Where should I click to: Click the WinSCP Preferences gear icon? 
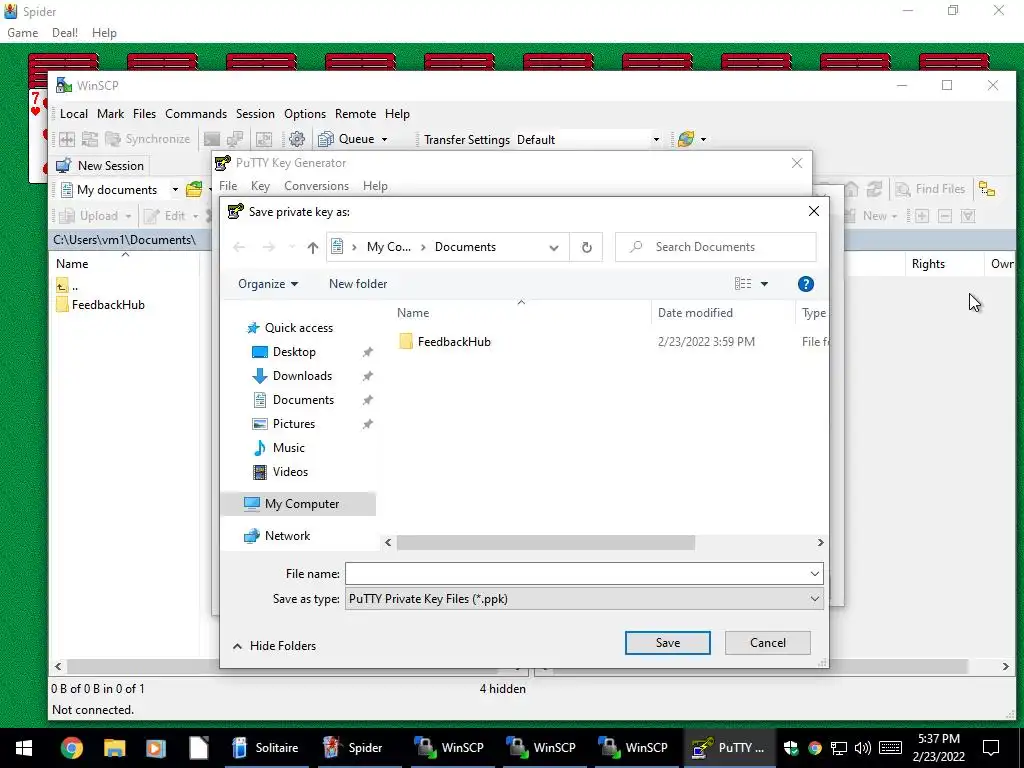pyautogui.click(x=296, y=139)
